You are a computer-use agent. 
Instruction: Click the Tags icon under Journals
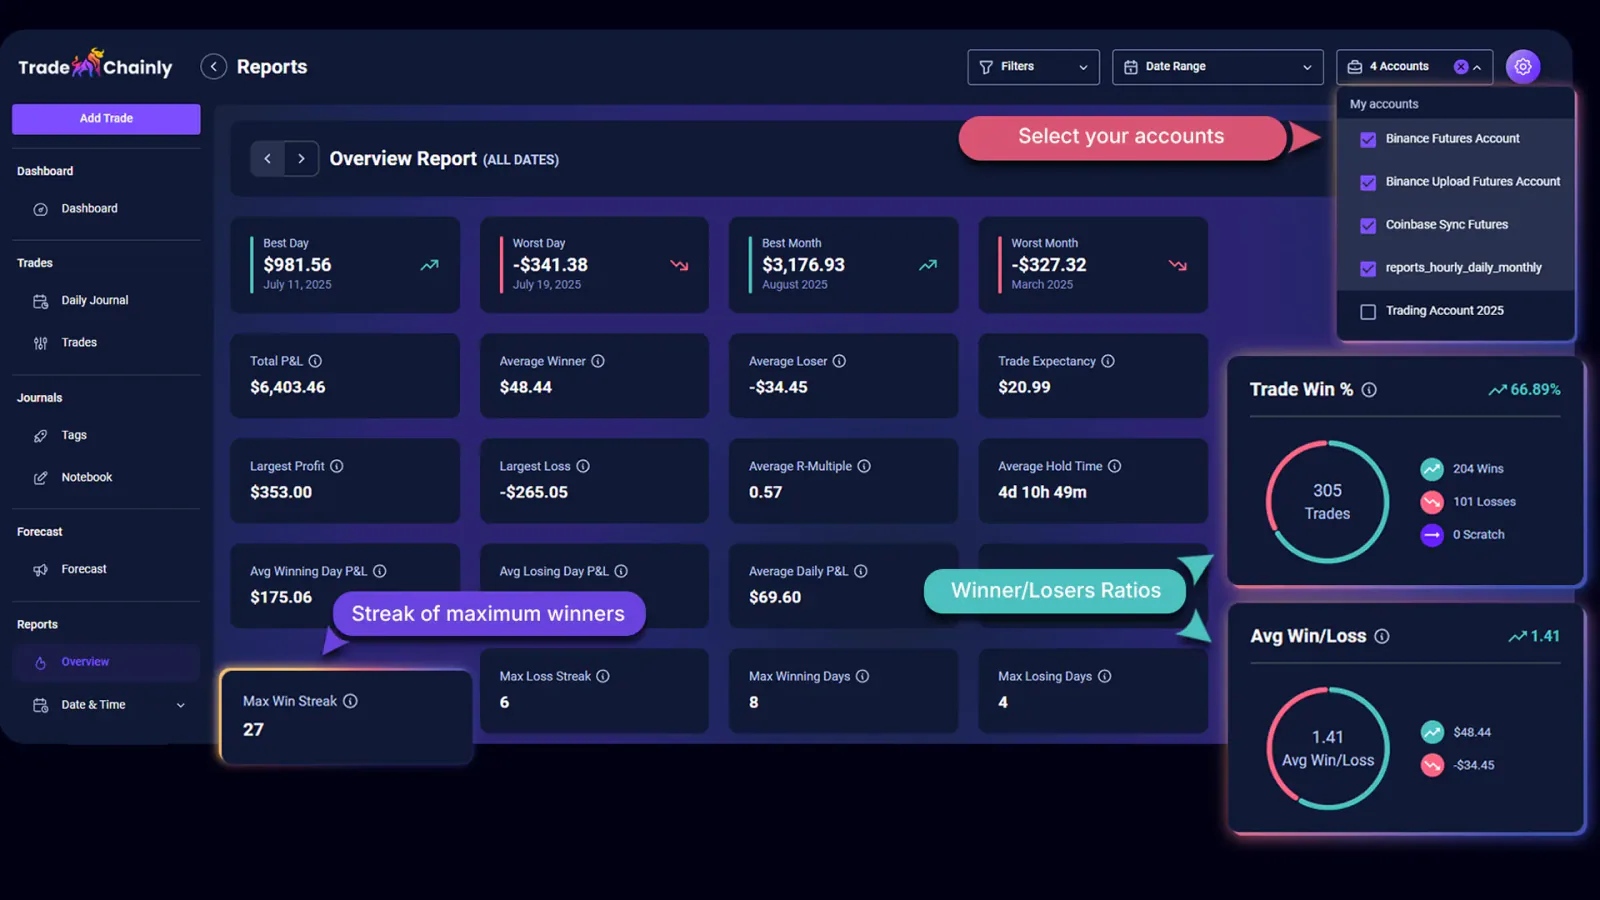40,435
